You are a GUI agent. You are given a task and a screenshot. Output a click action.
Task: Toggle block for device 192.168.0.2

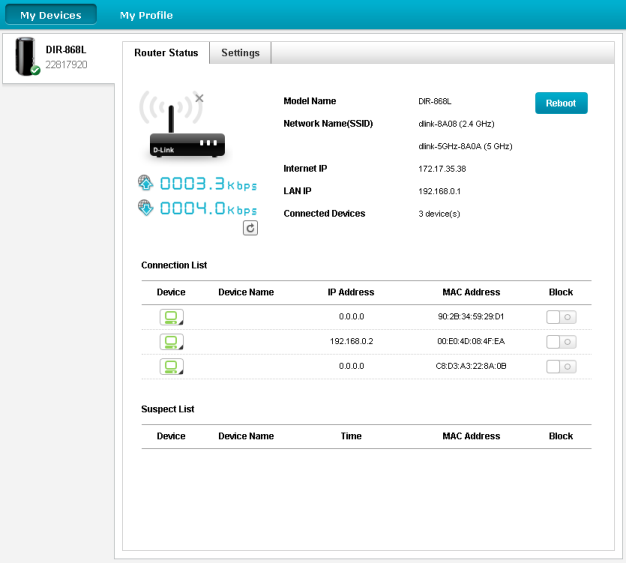point(561,342)
